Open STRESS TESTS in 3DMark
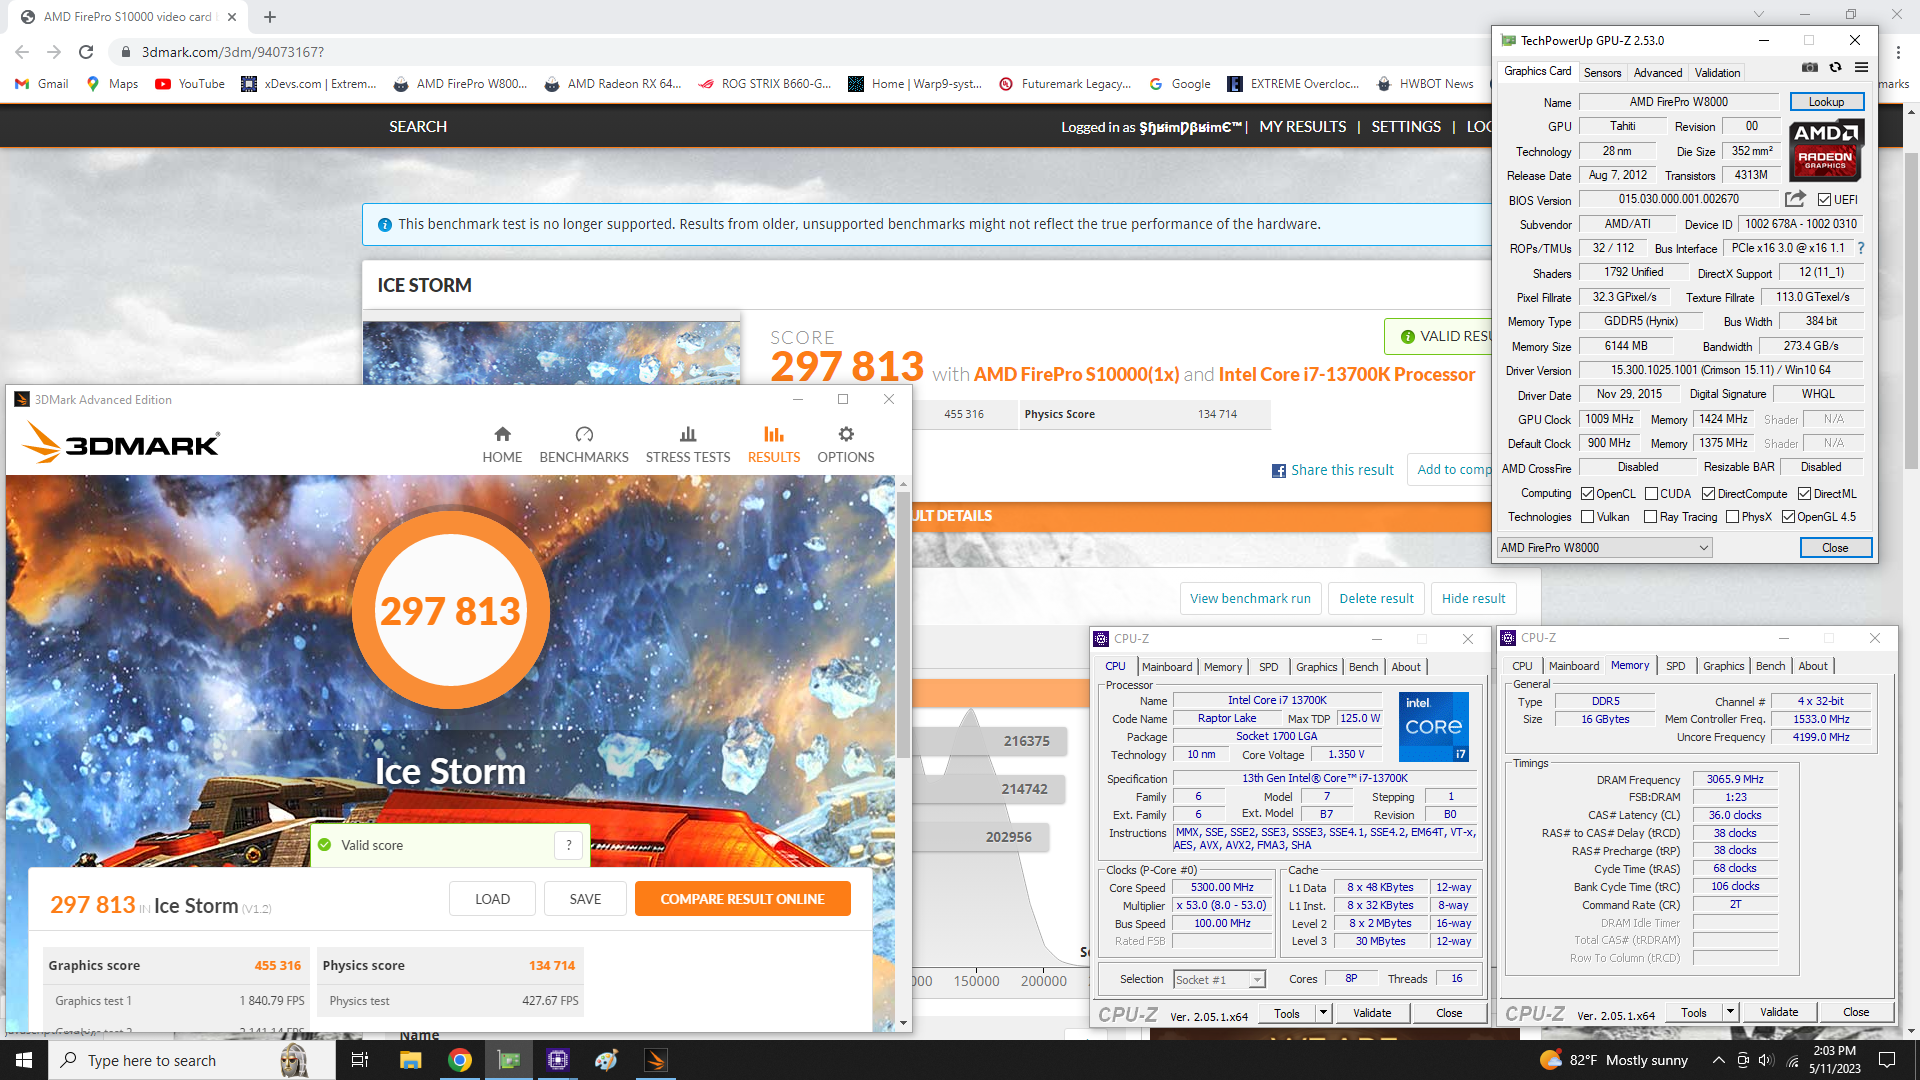The height and width of the screenshot is (1080, 1920). coord(688,444)
